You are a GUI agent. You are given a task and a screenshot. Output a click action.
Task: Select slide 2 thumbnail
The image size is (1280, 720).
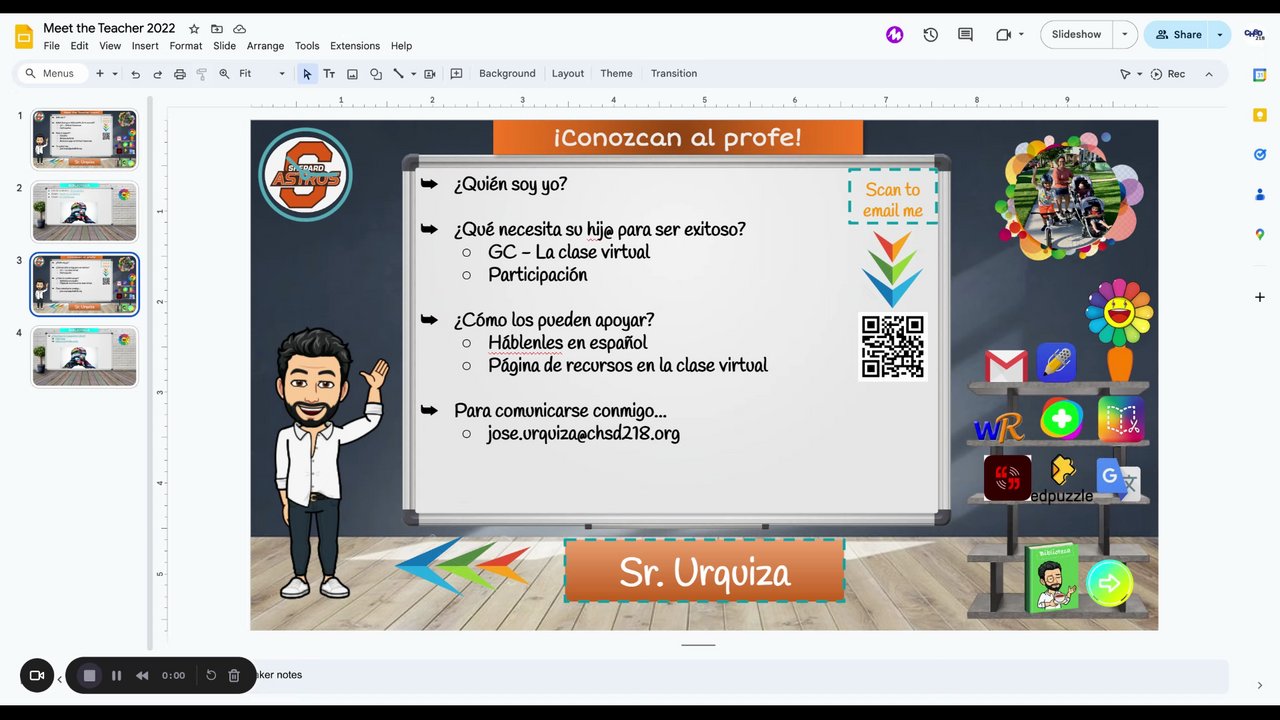tap(84, 212)
